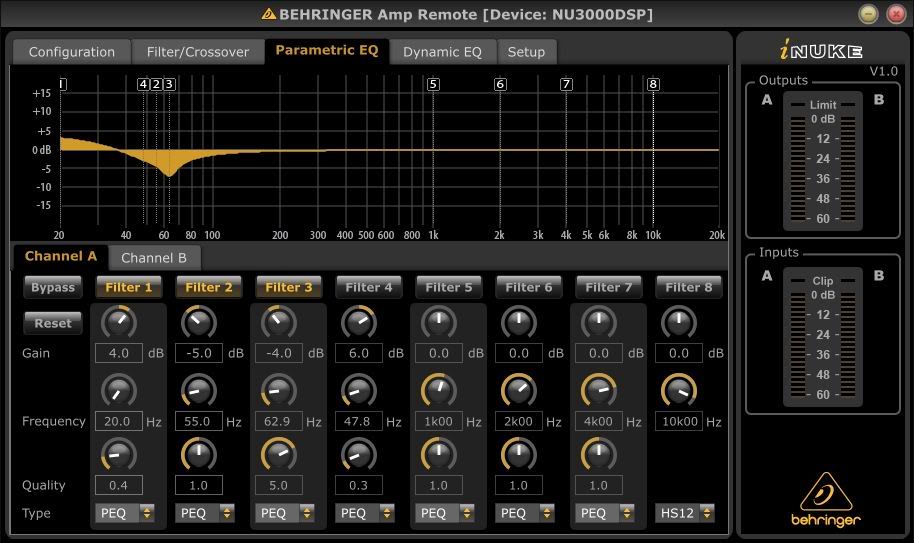Screen dimensions: 914x543
Task: Click Filter 8 frequency field showing 10k00
Action: pos(679,421)
